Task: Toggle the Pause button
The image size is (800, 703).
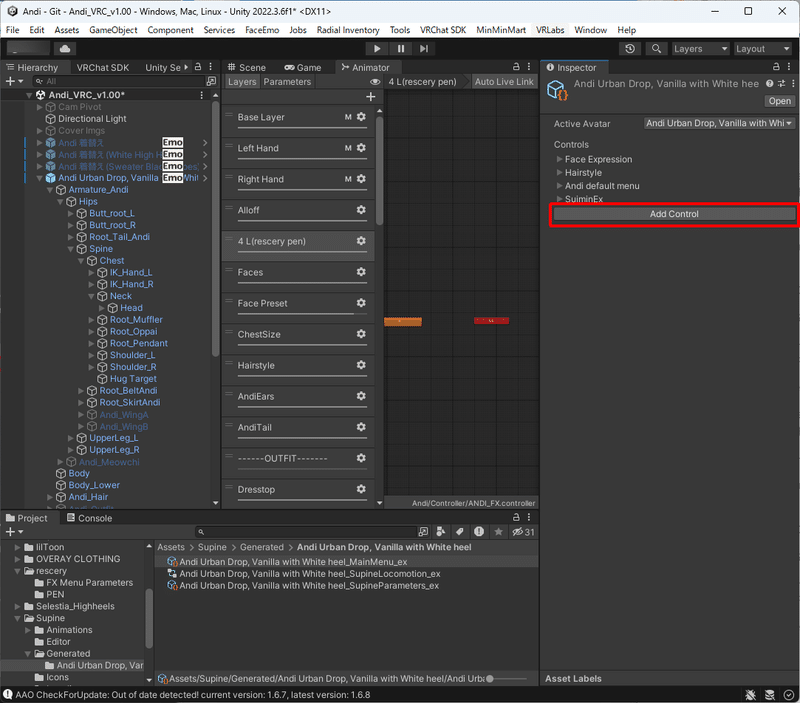Action: click(401, 48)
